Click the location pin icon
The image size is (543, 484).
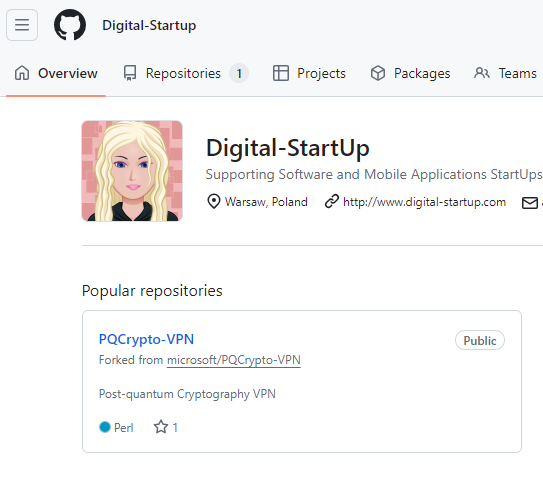click(214, 201)
